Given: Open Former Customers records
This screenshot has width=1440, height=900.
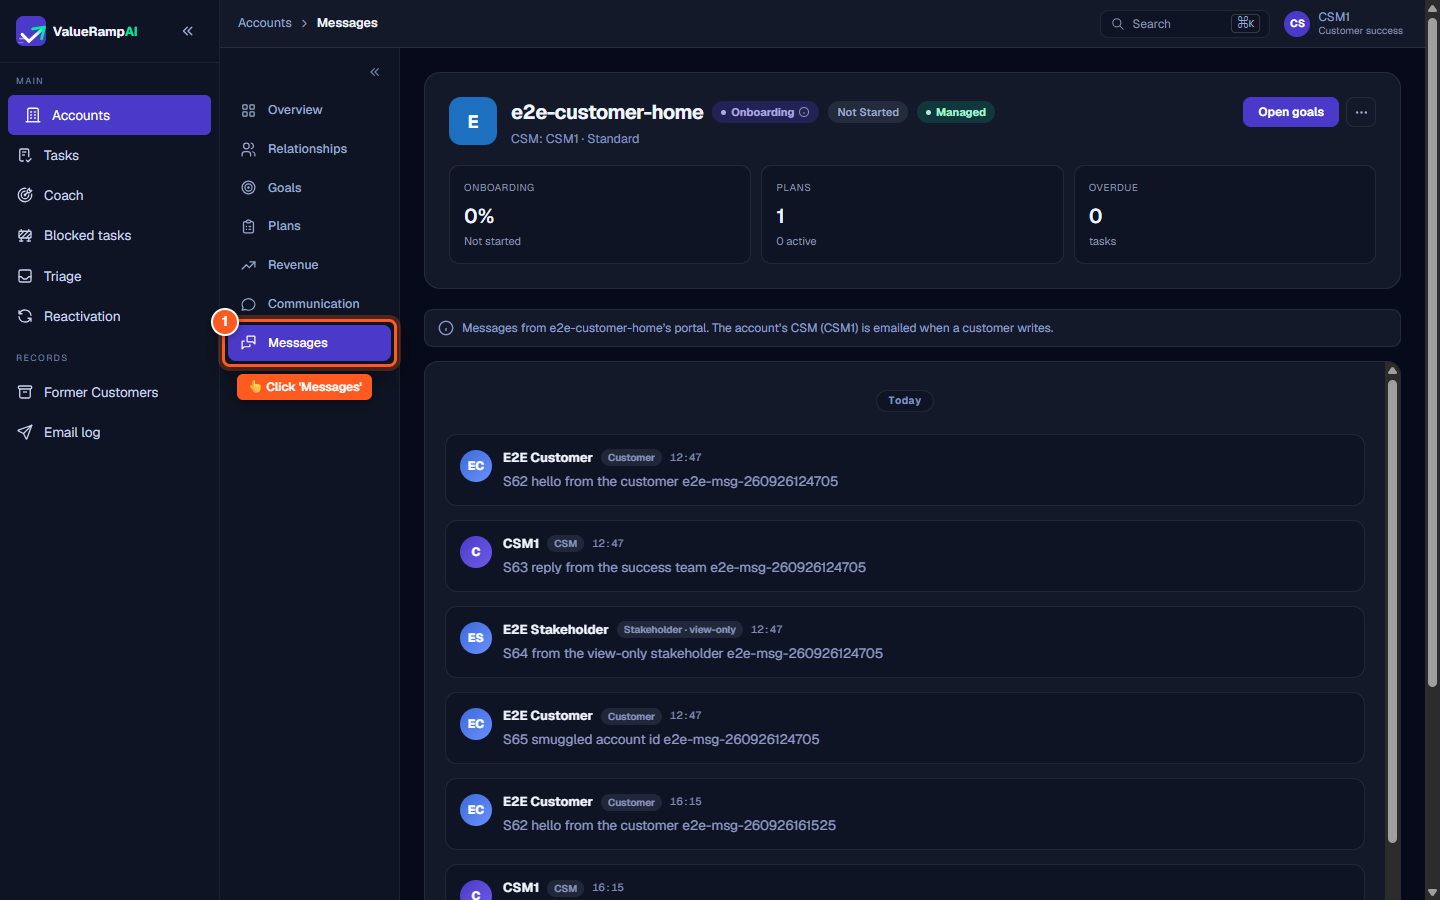Looking at the screenshot, I should (109, 392).
